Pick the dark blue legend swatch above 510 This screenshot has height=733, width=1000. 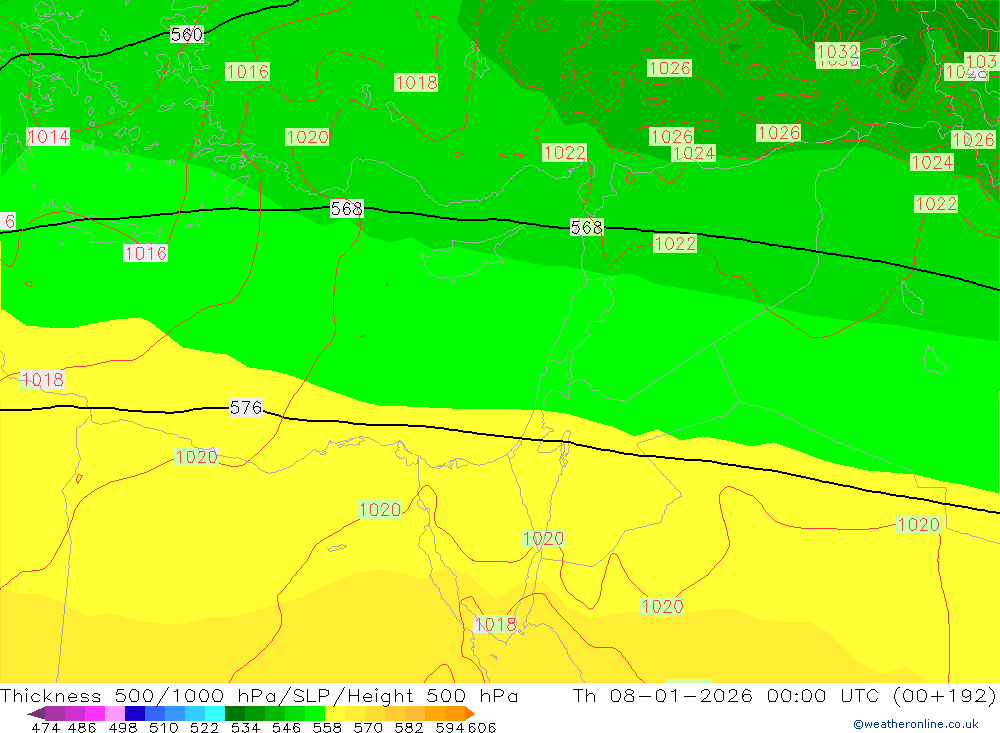pyautogui.click(x=135, y=713)
